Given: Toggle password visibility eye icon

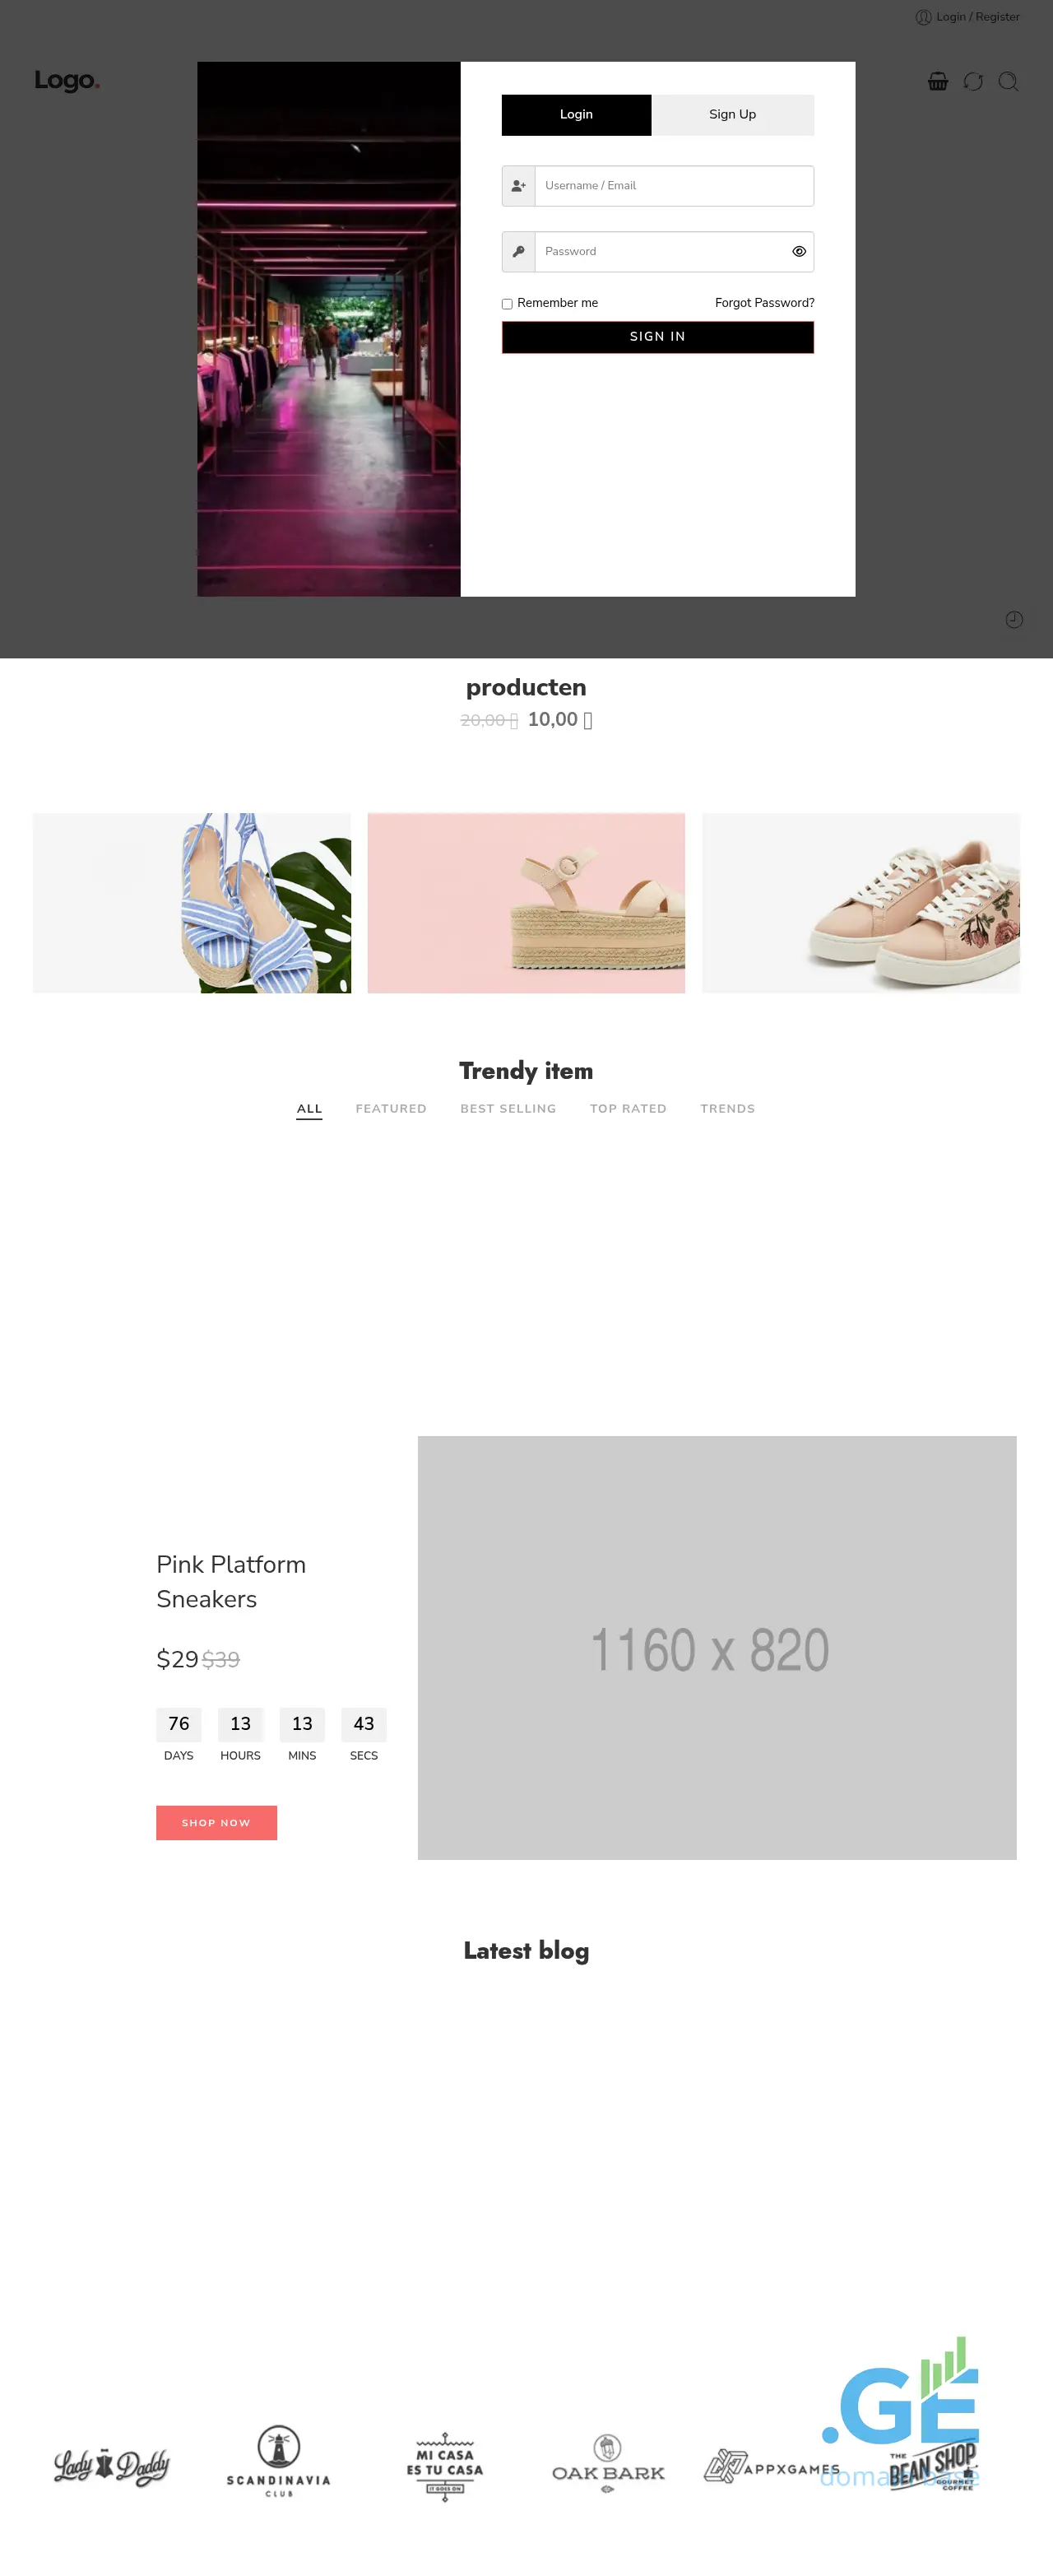Looking at the screenshot, I should 799,252.
